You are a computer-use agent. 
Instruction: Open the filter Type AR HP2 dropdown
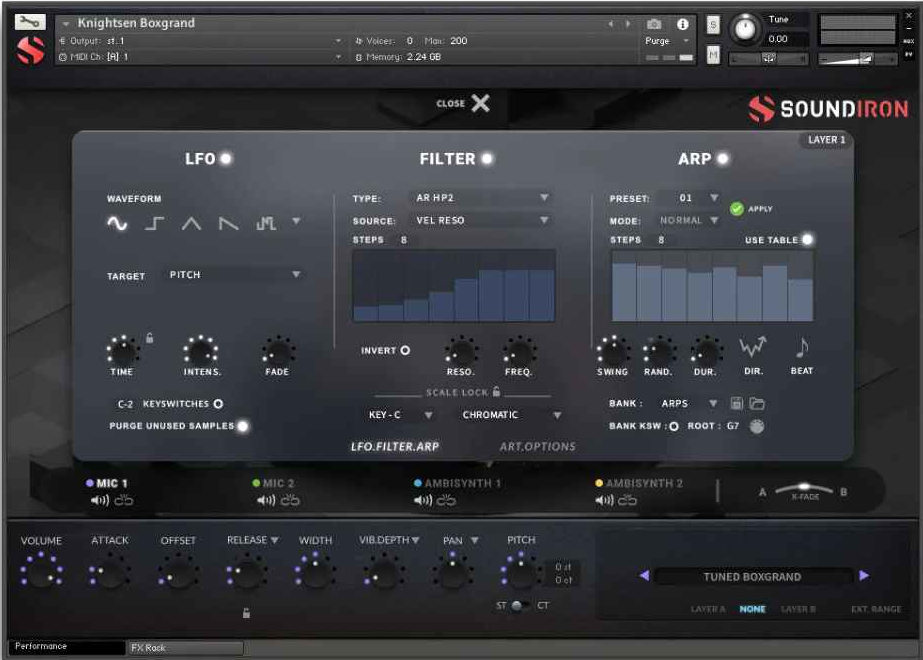point(482,198)
